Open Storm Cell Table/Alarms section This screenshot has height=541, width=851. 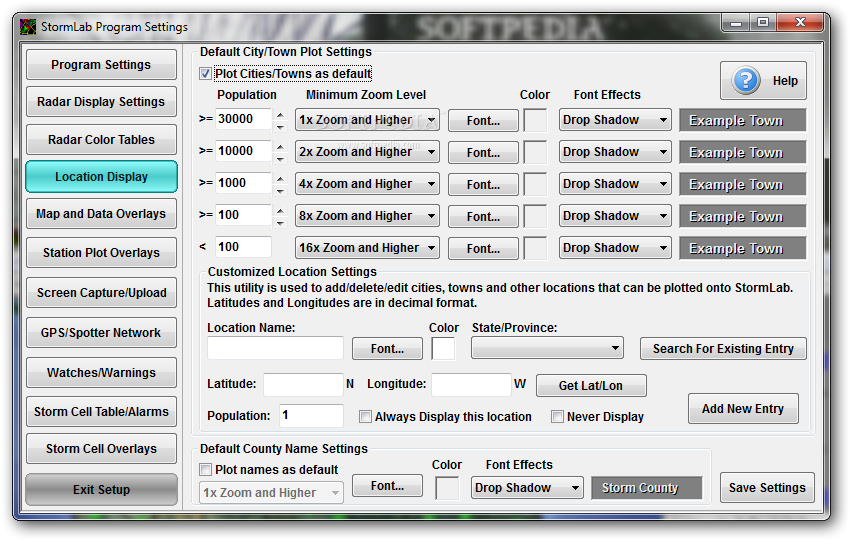coord(101,412)
